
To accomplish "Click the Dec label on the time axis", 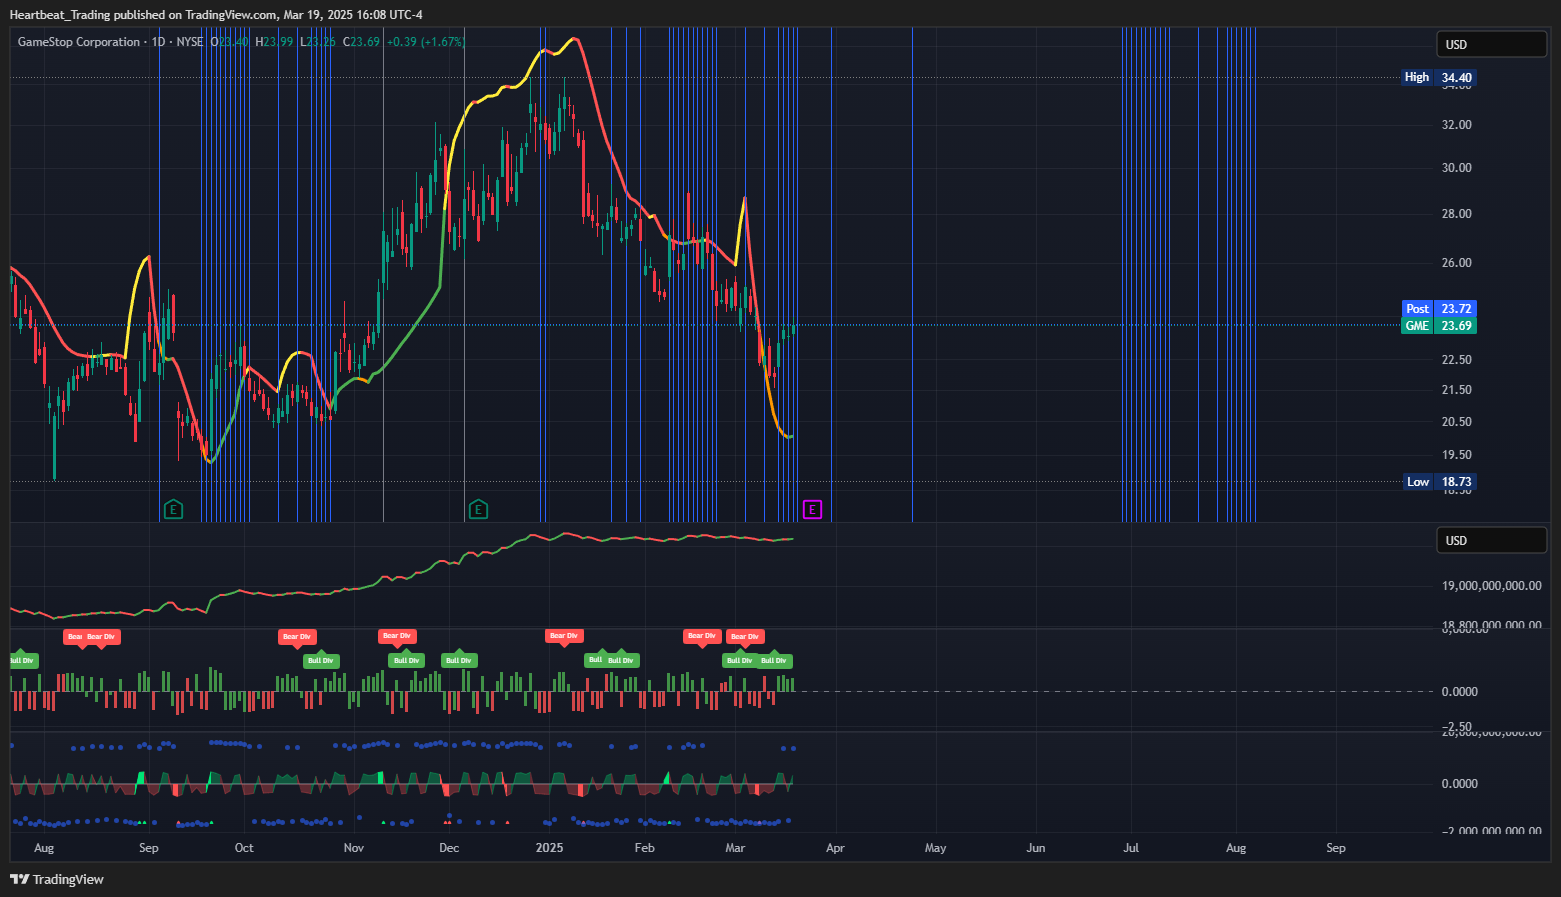I will pos(449,848).
